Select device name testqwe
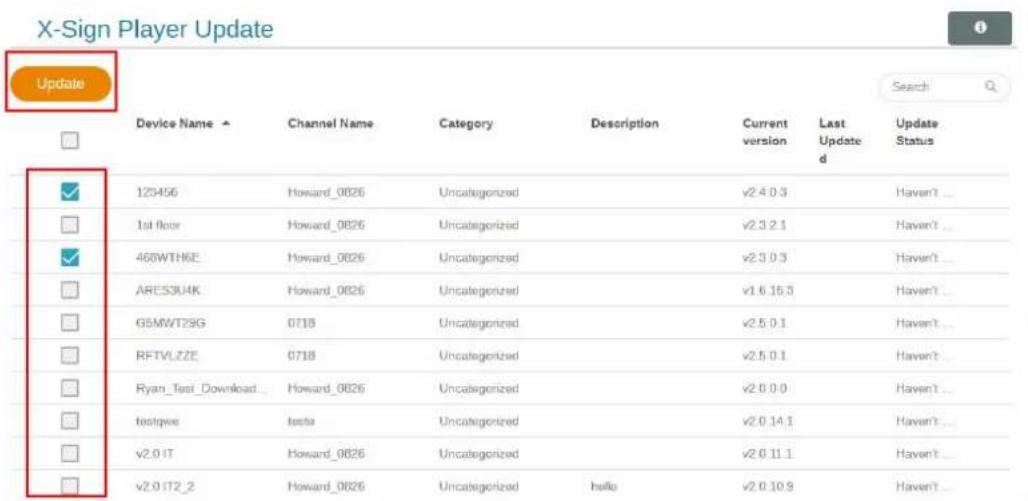1028x501 pixels. [x=157, y=421]
